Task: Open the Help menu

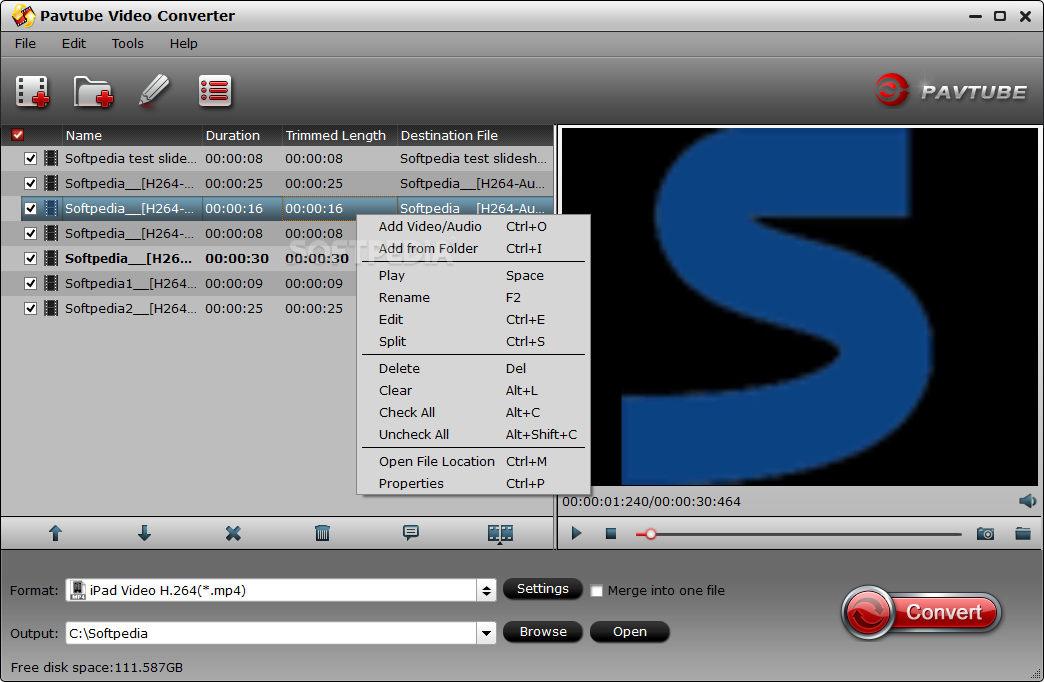Action: point(183,43)
